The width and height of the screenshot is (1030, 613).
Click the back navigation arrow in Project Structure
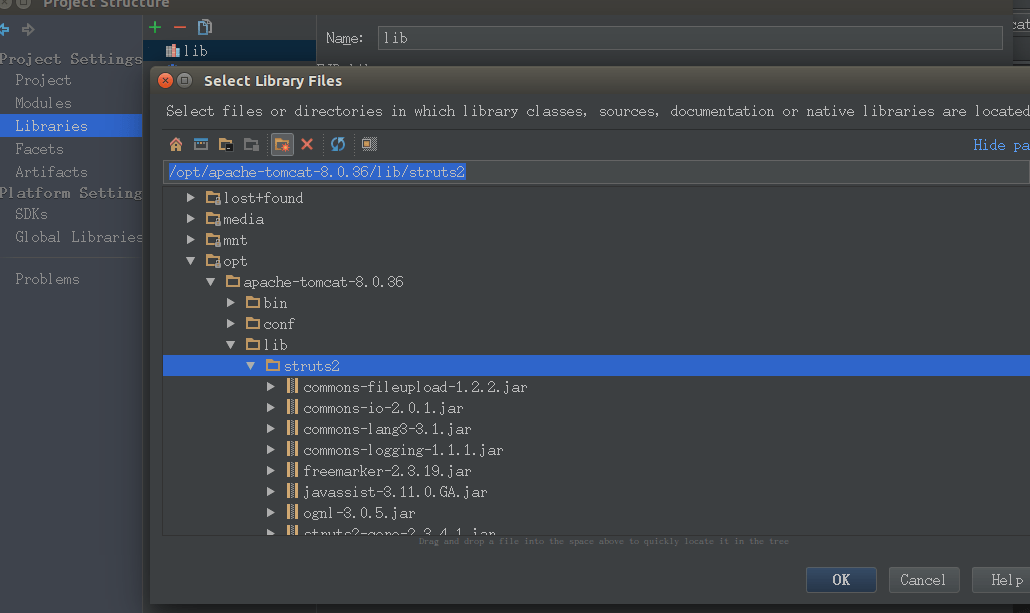[5, 30]
